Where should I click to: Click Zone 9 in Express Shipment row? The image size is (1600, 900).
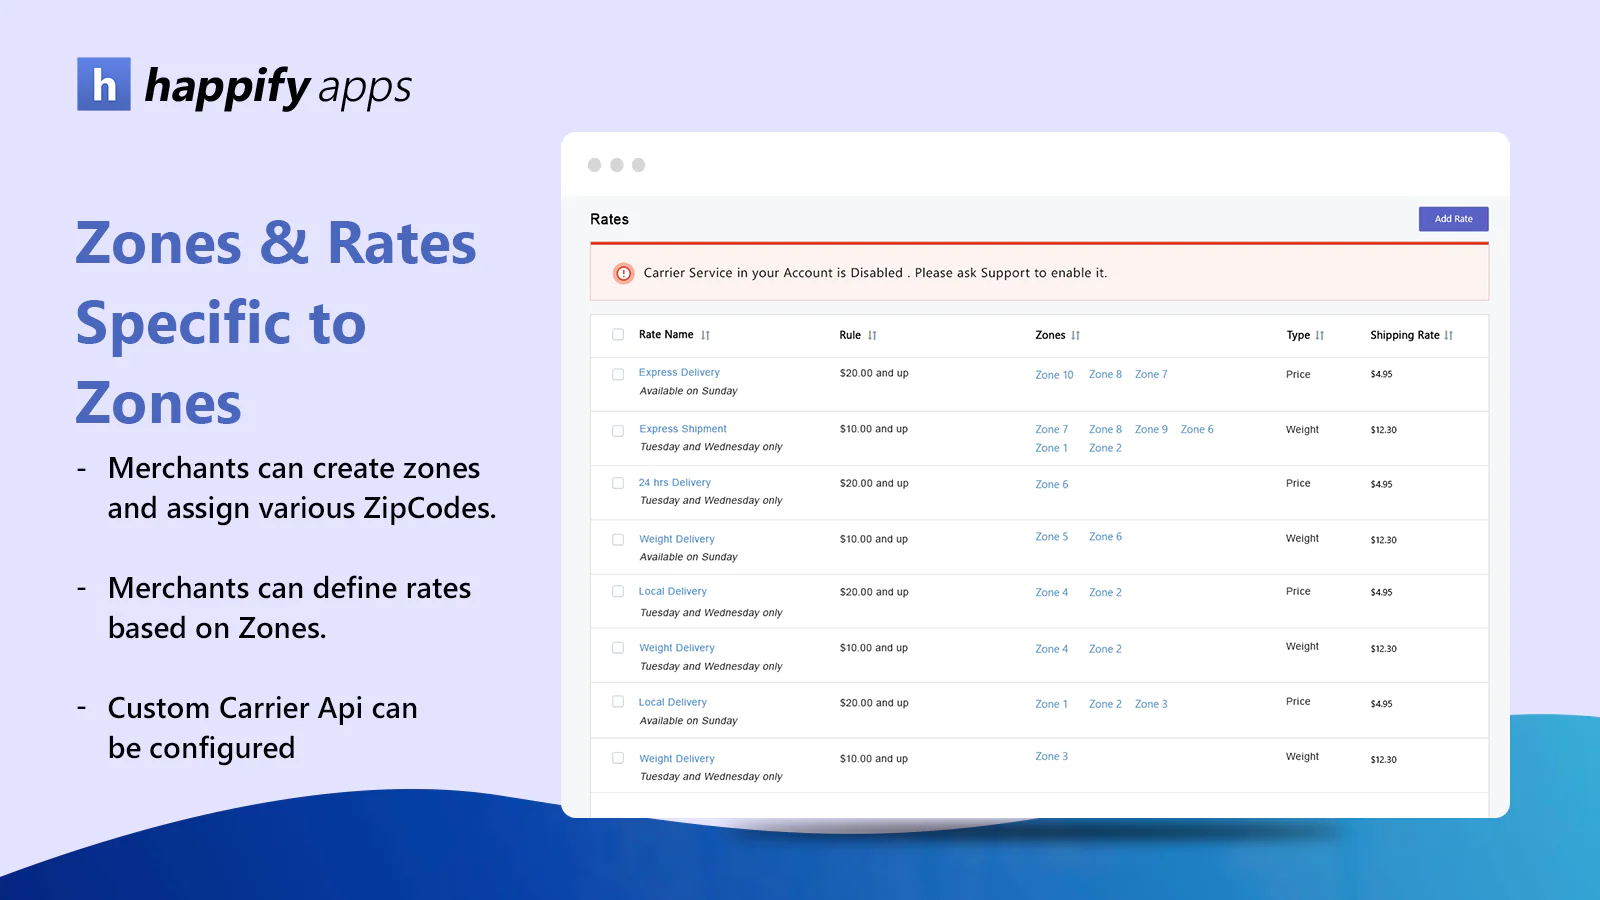pos(1151,429)
